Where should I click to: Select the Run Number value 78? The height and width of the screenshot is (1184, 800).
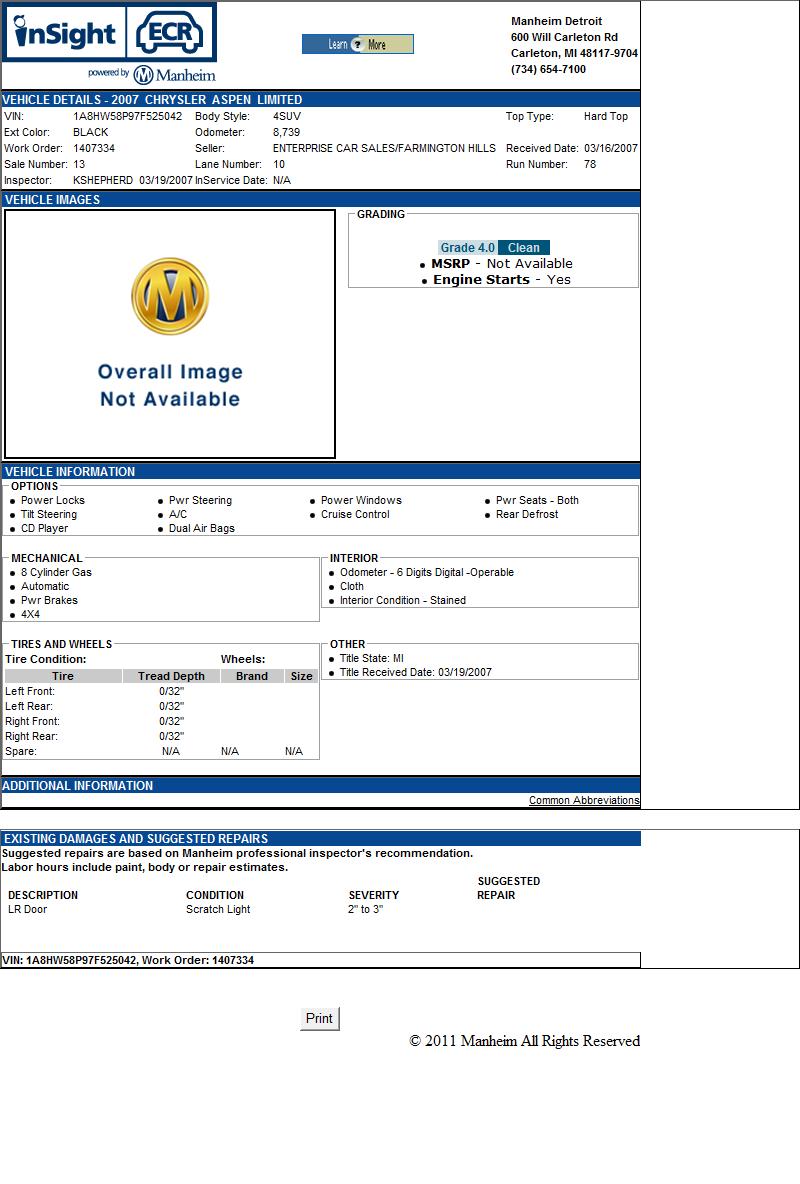(590, 164)
